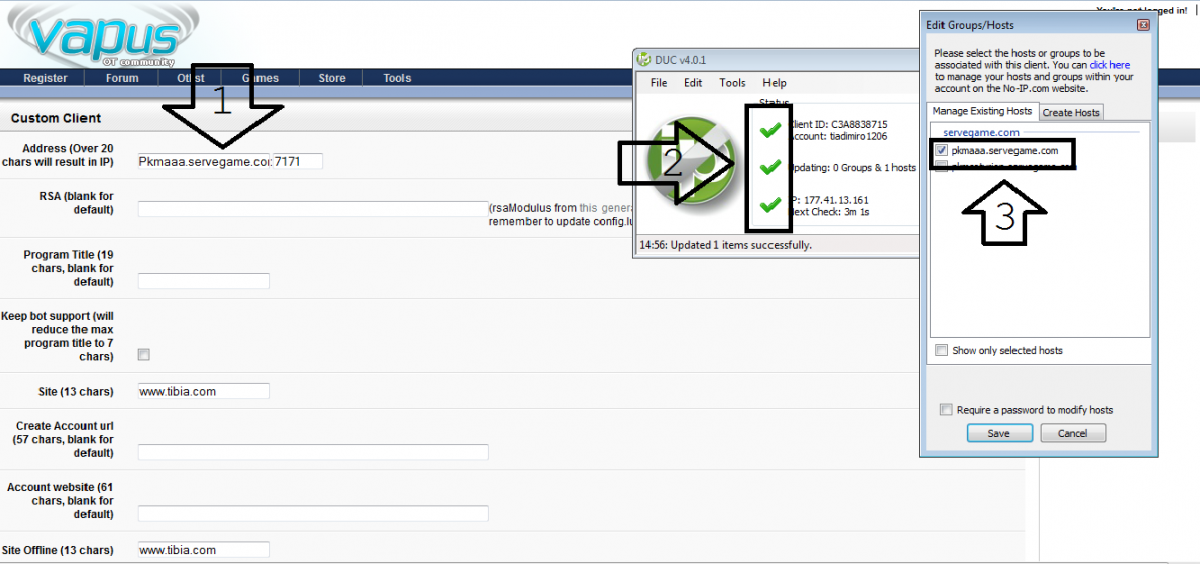1200x564 pixels.
Task: Open Games in the Vapus navigation bar
Action: [260, 78]
